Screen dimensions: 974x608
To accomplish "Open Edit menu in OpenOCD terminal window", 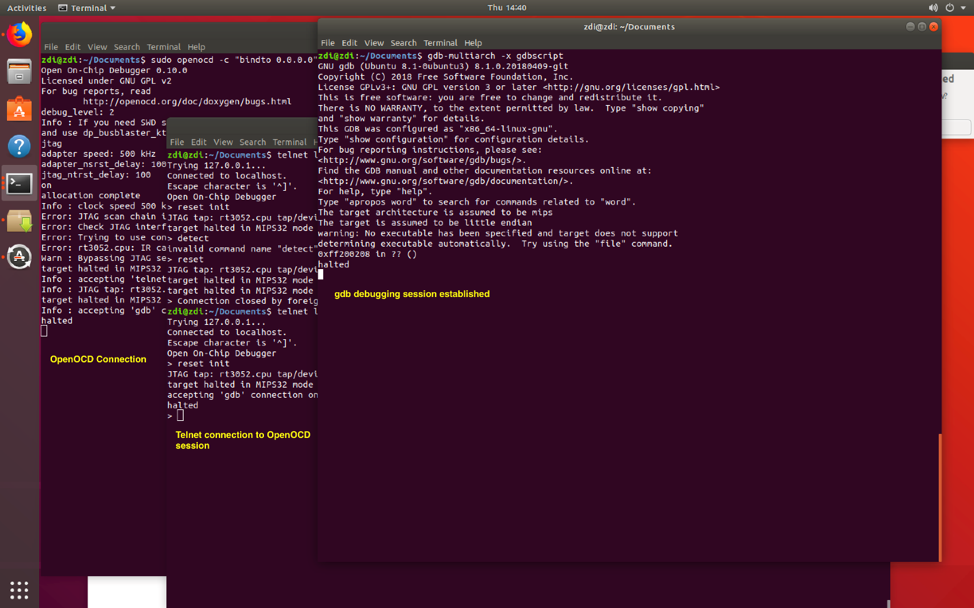I will (73, 47).
